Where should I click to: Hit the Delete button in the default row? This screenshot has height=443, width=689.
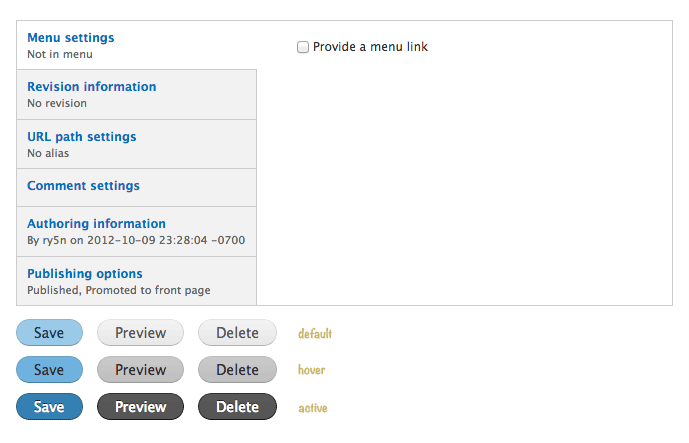pyautogui.click(x=237, y=333)
